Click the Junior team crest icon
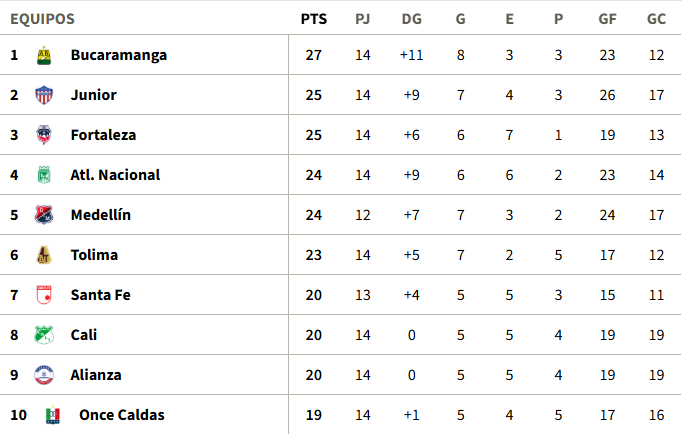This screenshot has width=682, height=434. pos(44,95)
